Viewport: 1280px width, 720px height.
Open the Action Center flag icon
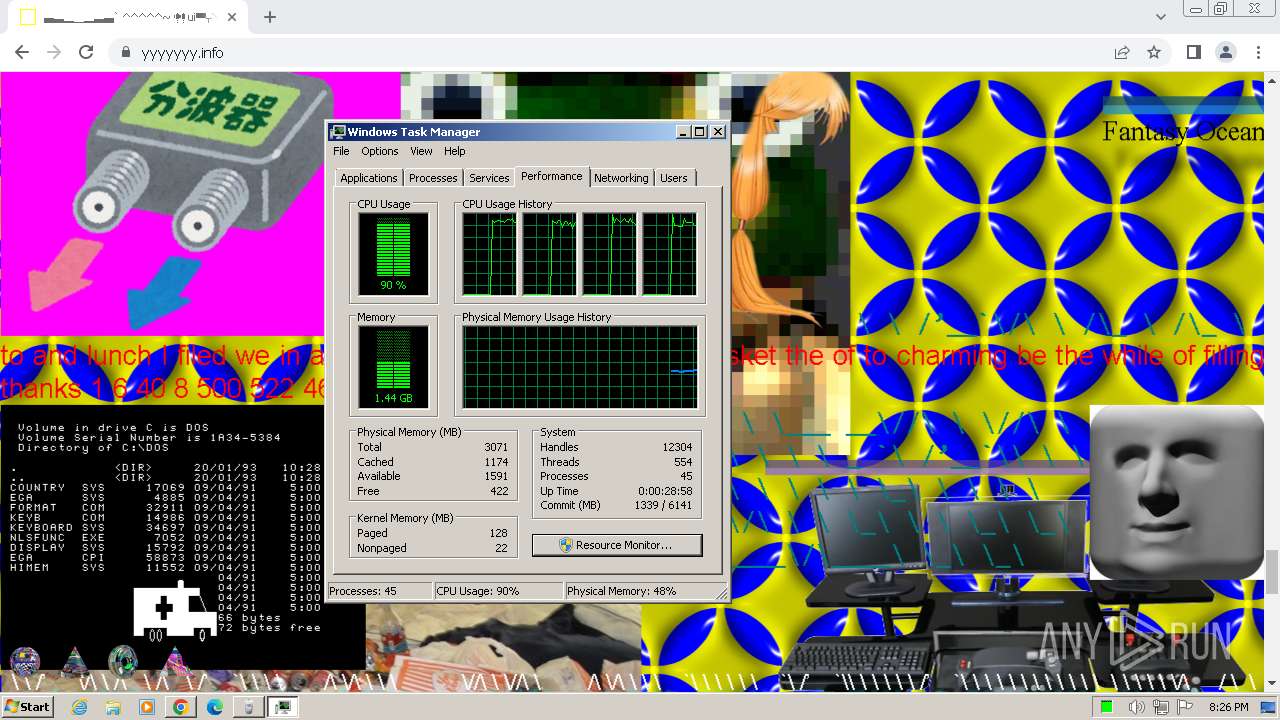click(1185, 707)
